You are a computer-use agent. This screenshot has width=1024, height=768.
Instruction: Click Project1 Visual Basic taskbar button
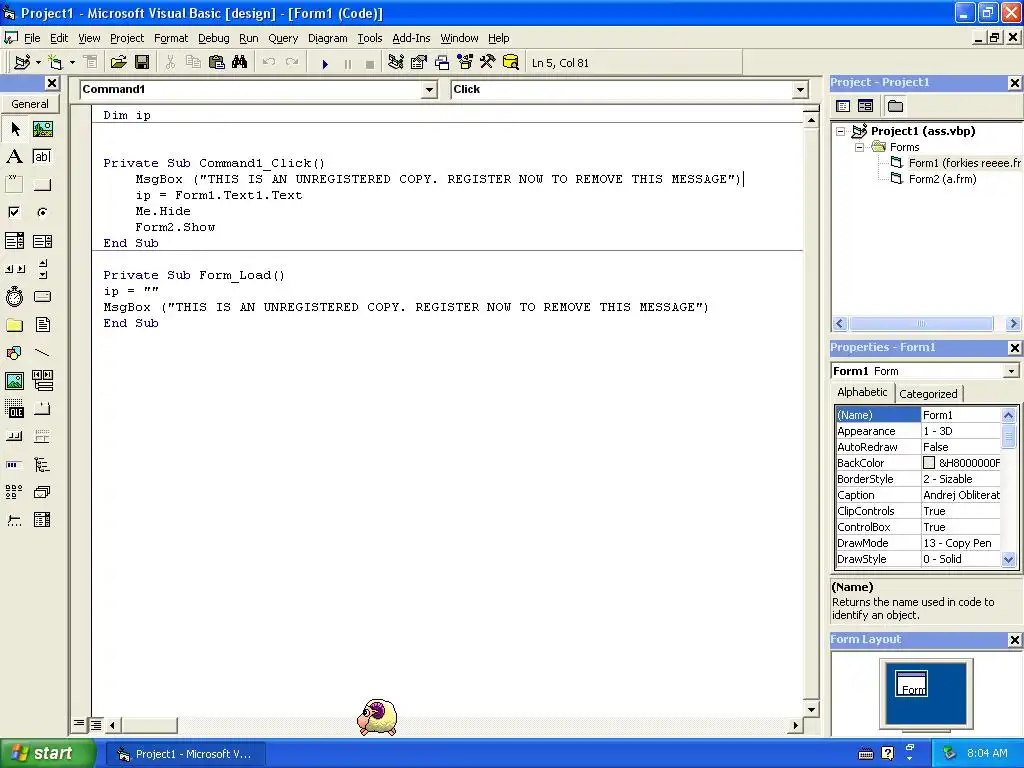click(185, 754)
